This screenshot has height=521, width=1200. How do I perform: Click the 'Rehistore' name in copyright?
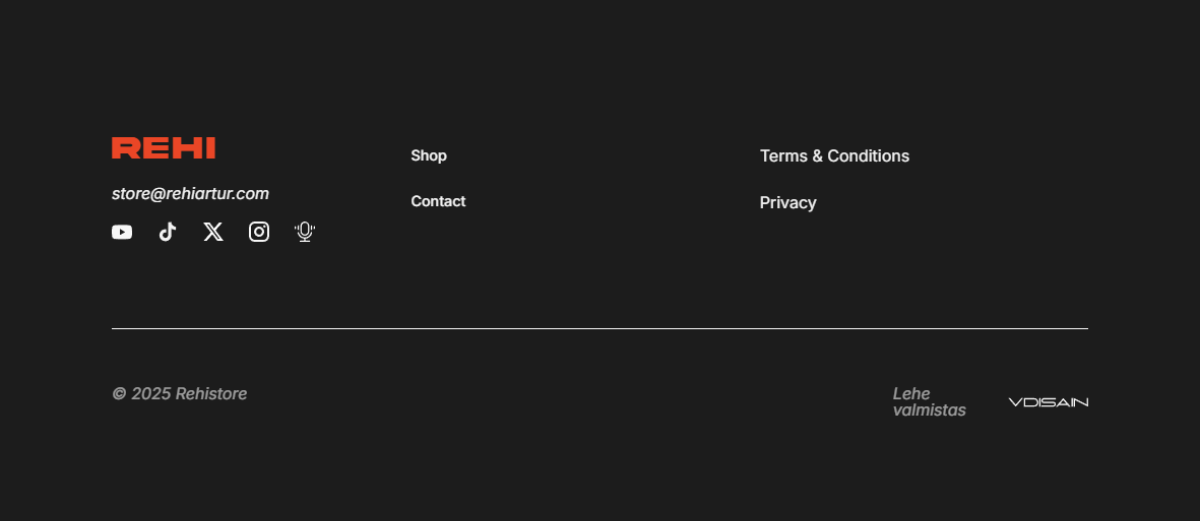click(211, 394)
